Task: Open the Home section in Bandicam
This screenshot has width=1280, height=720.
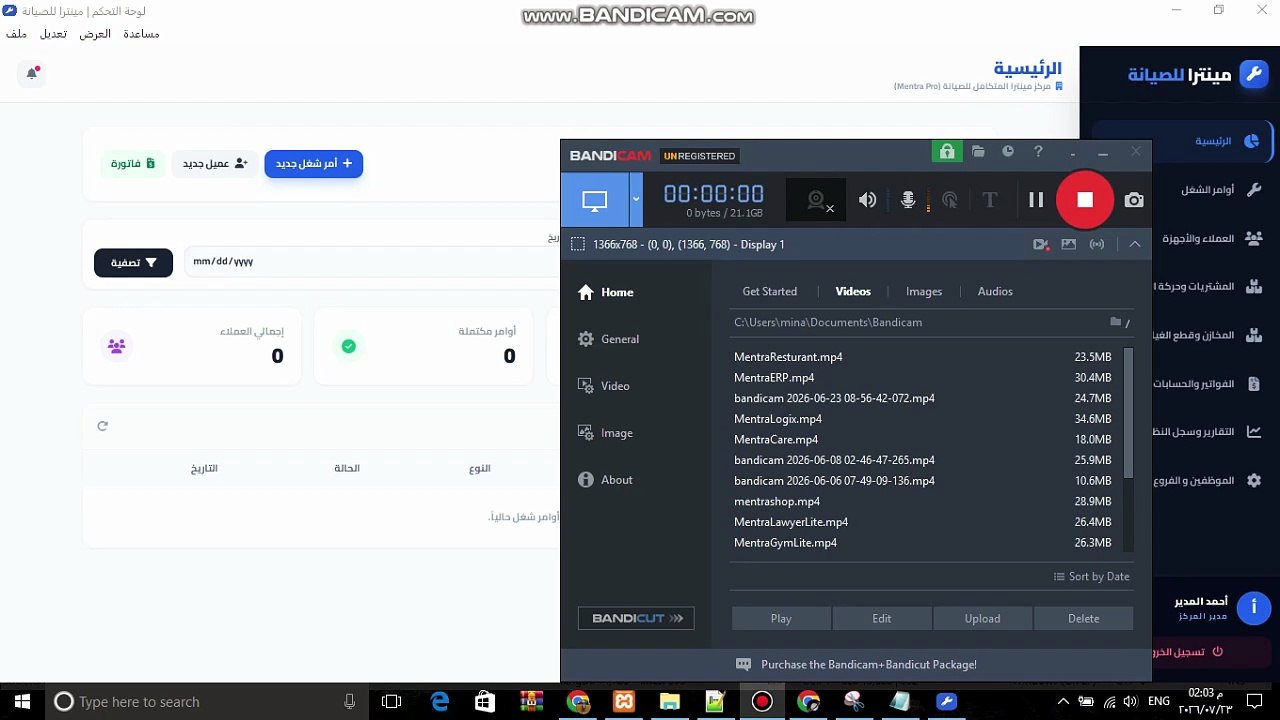Action: [606, 292]
